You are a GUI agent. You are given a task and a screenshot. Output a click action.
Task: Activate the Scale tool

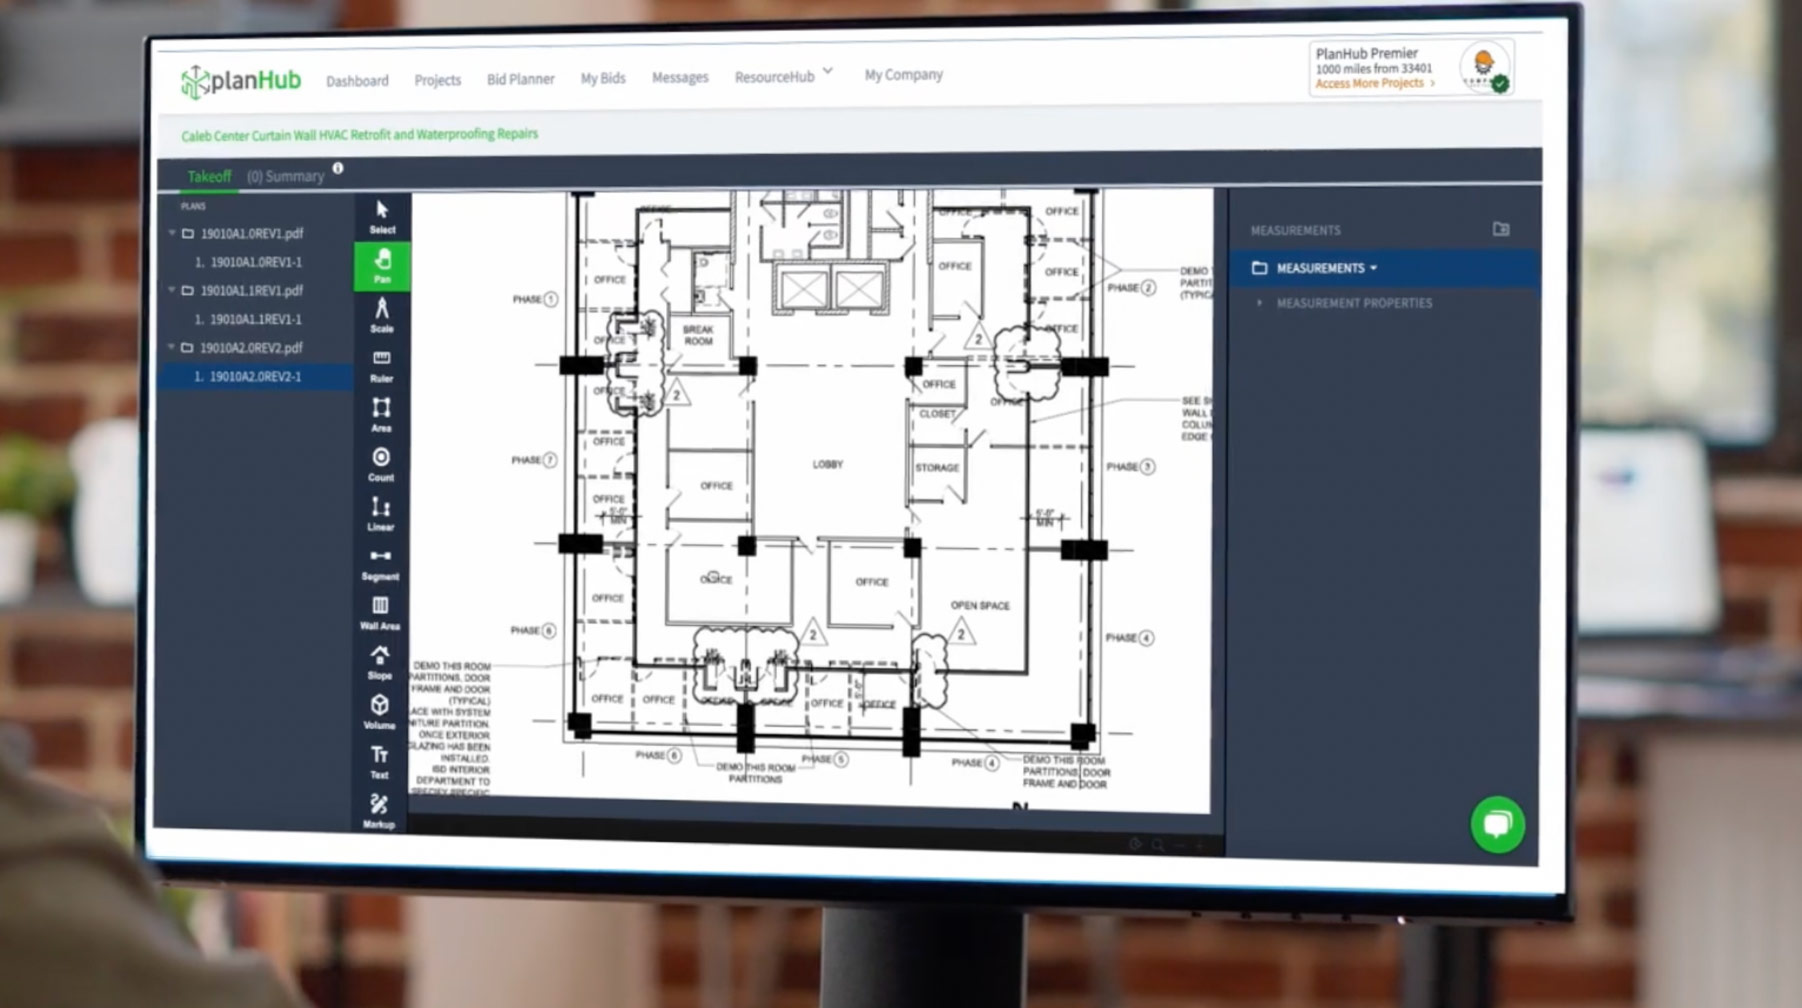380,318
